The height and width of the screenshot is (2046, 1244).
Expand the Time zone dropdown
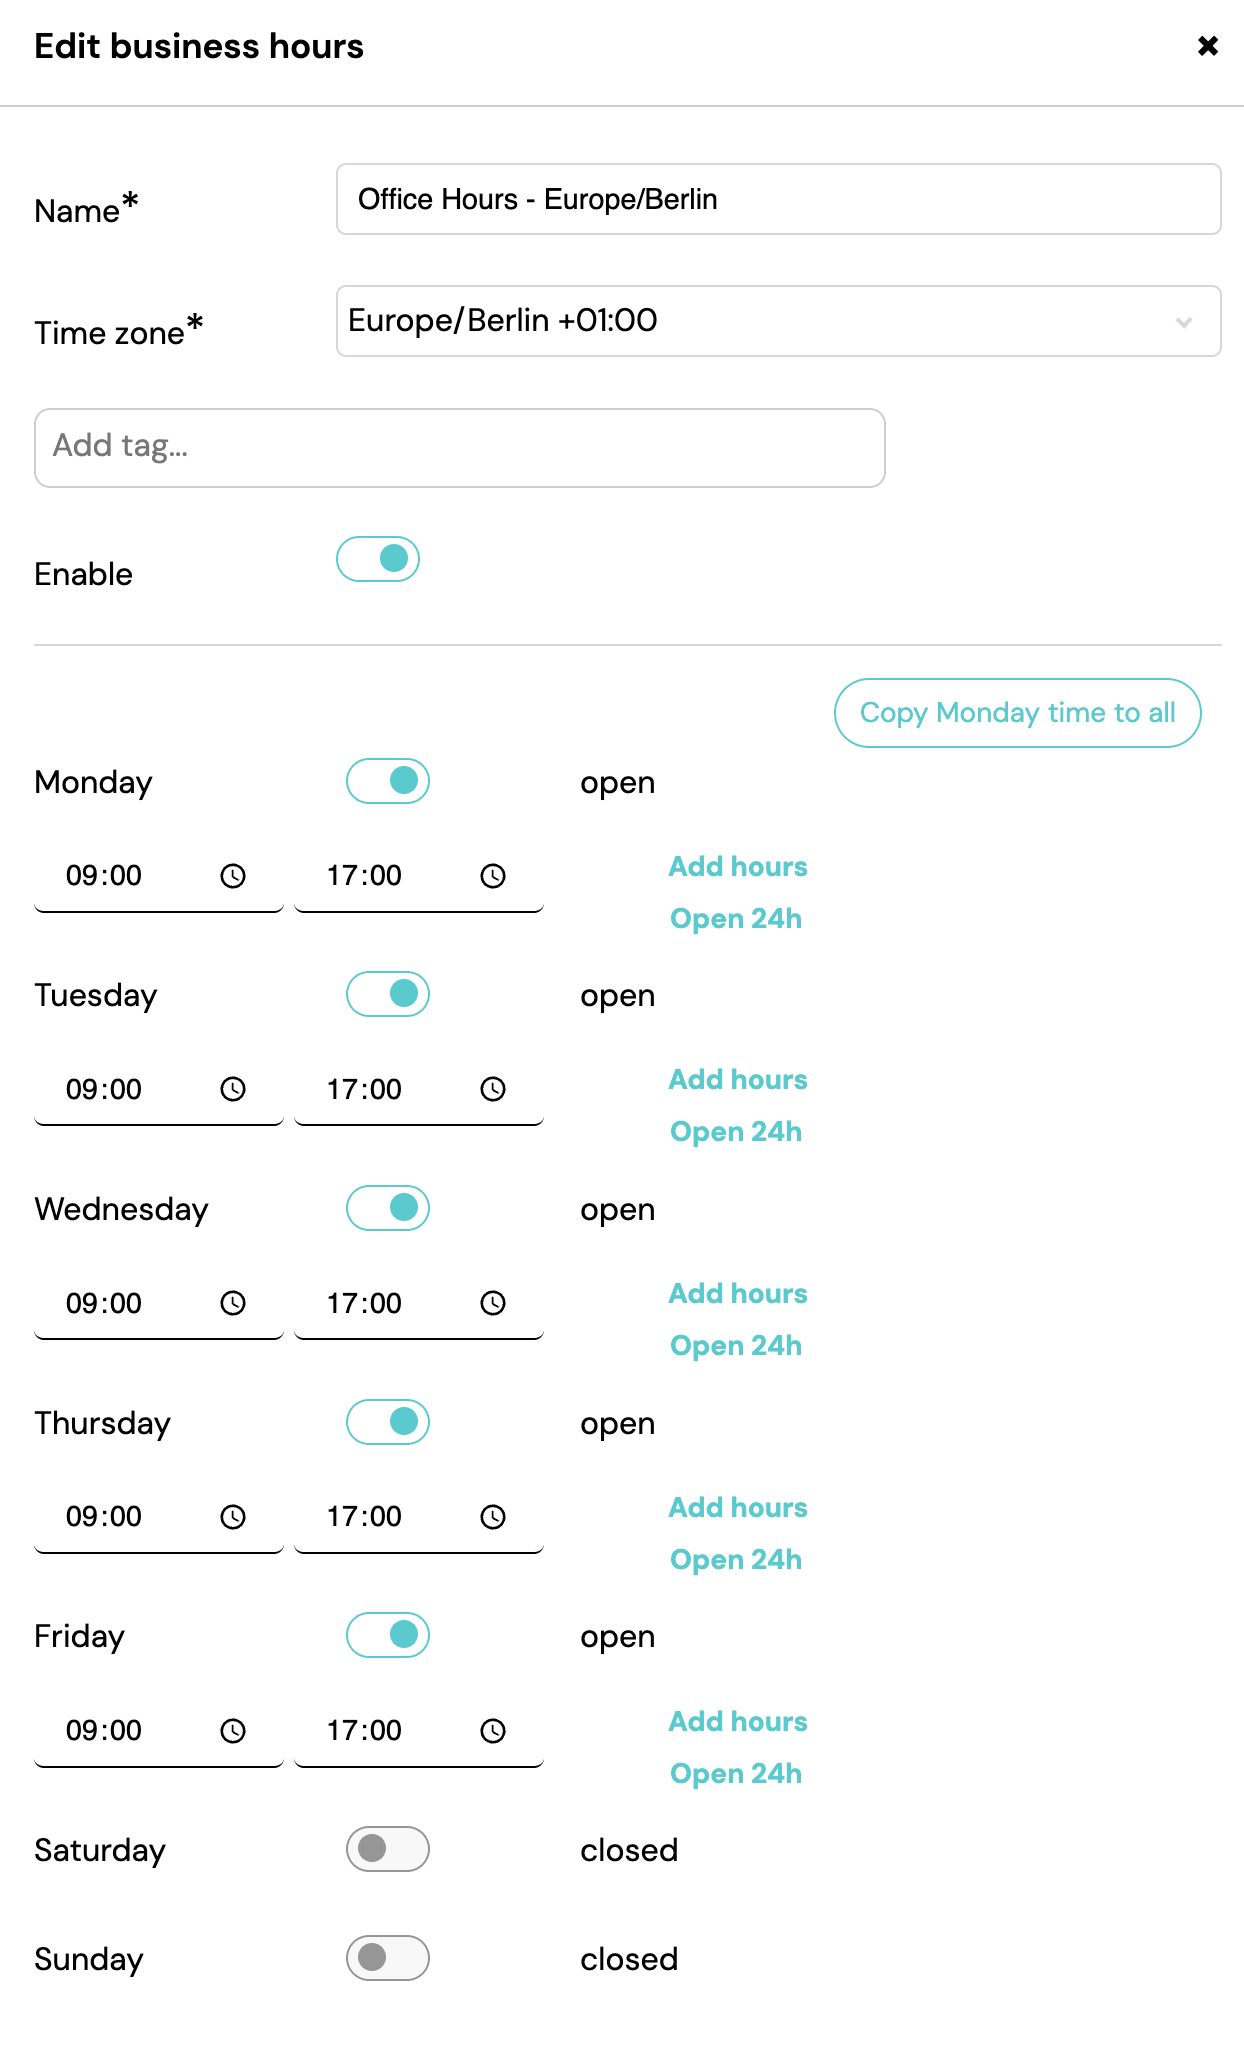[x=778, y=321]
